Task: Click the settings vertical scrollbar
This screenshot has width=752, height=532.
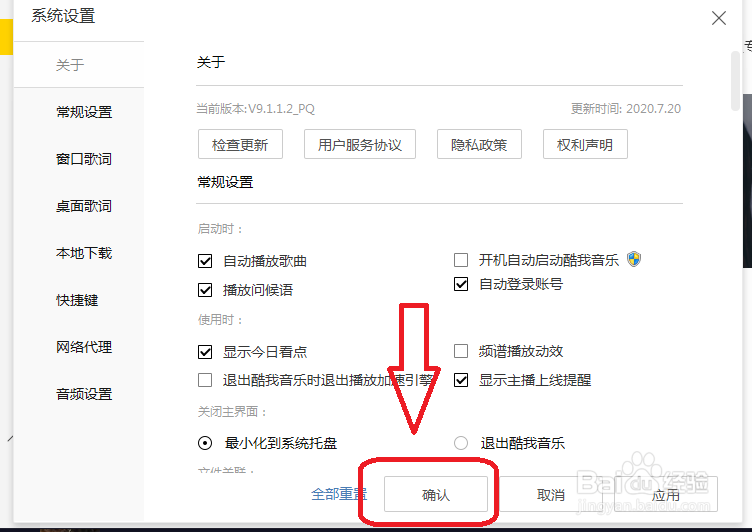Action: click(x=735, y=82)
